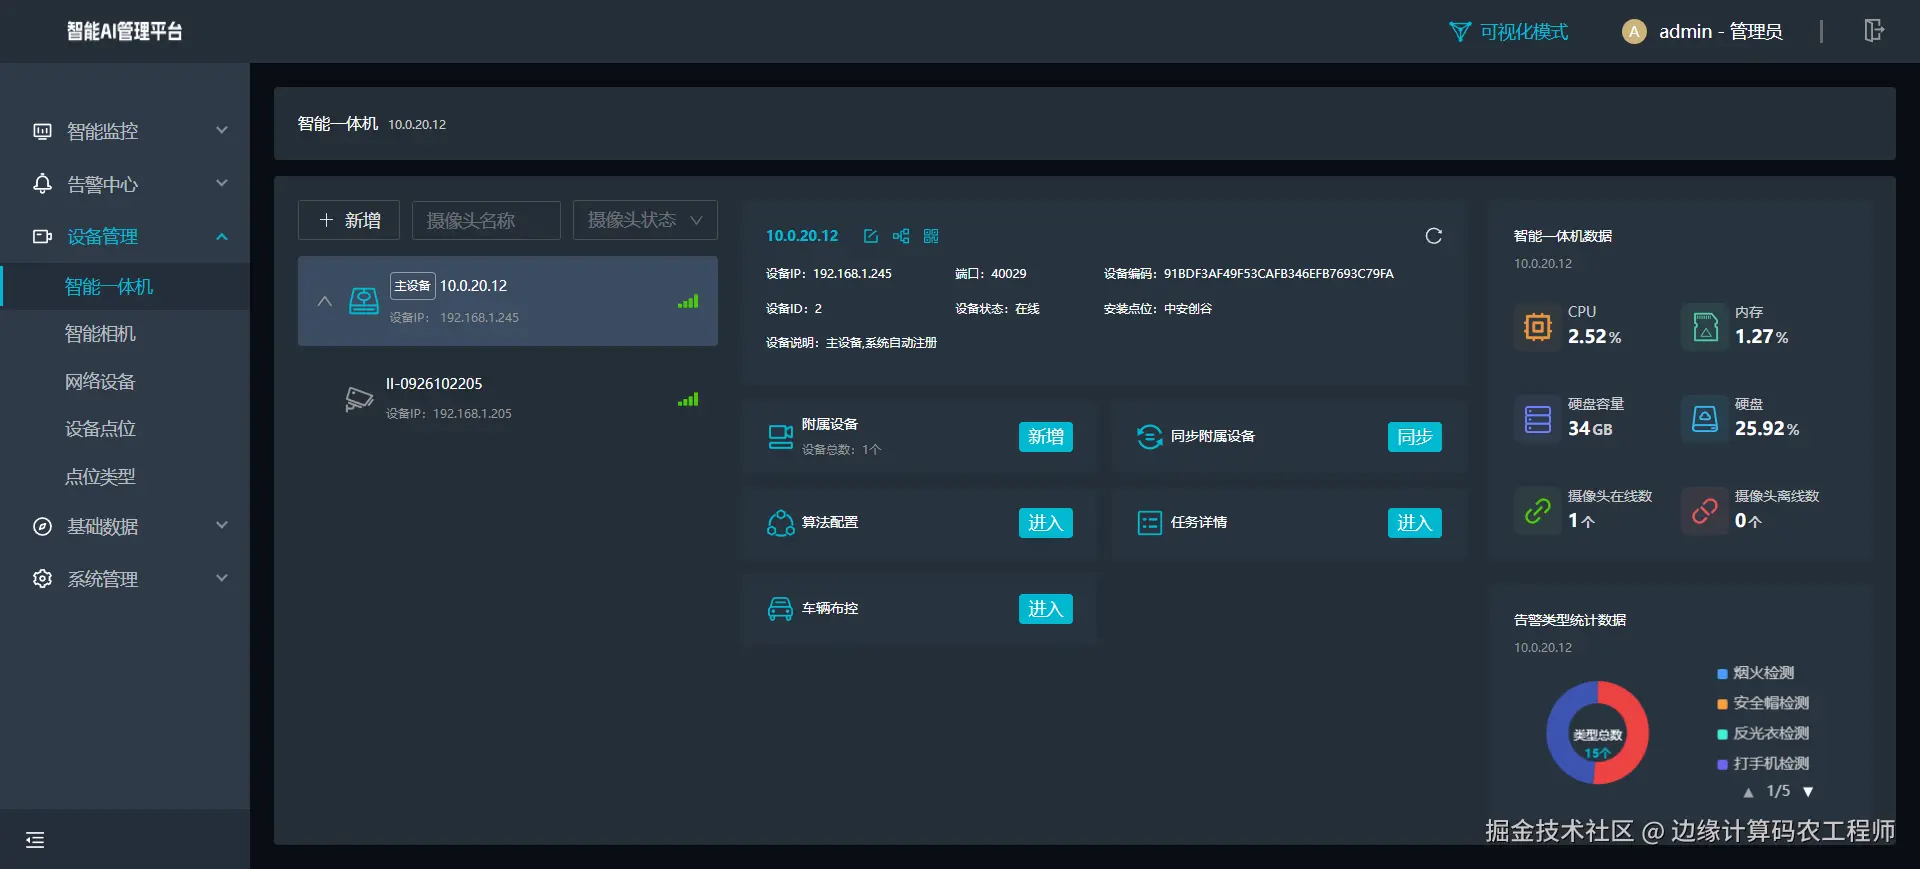Toggle 烟火检测 legend swatch
1920x869 pixels.
coord(1722,674)
